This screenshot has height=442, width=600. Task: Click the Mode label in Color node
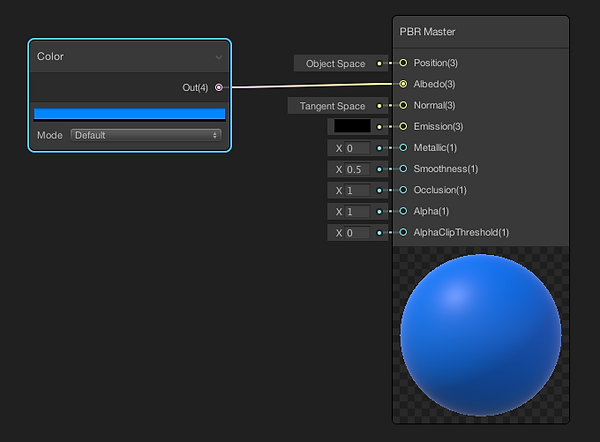(50, 135)
